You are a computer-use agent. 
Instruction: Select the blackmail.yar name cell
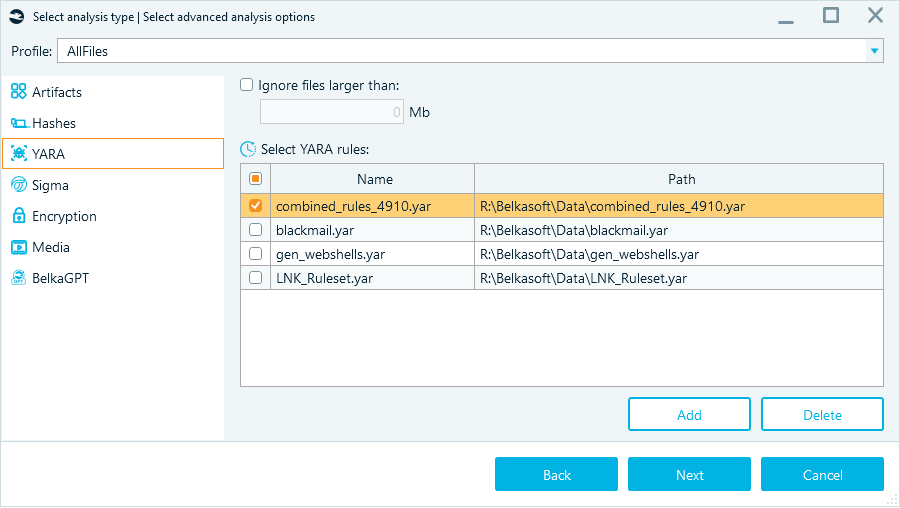(x=373, y=230)
